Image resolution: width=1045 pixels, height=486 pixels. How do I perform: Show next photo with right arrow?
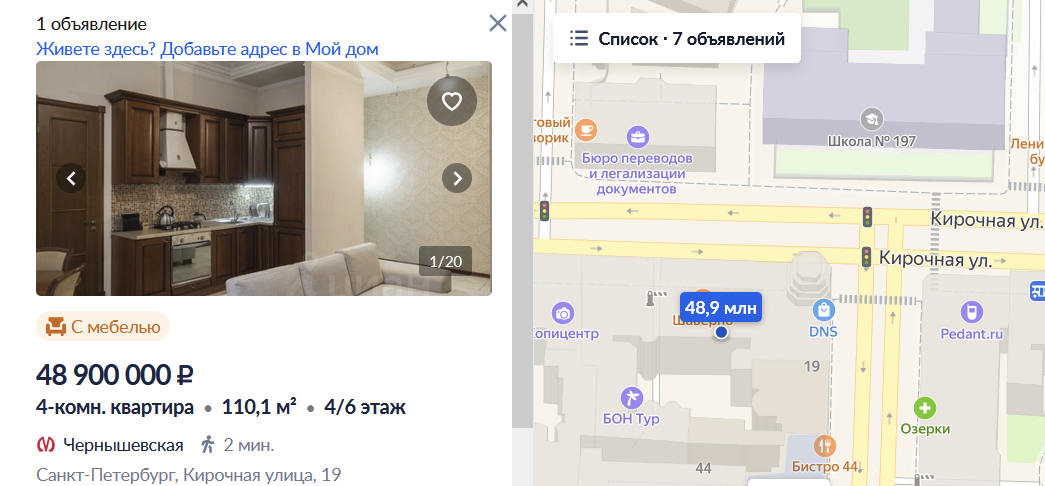457,178
